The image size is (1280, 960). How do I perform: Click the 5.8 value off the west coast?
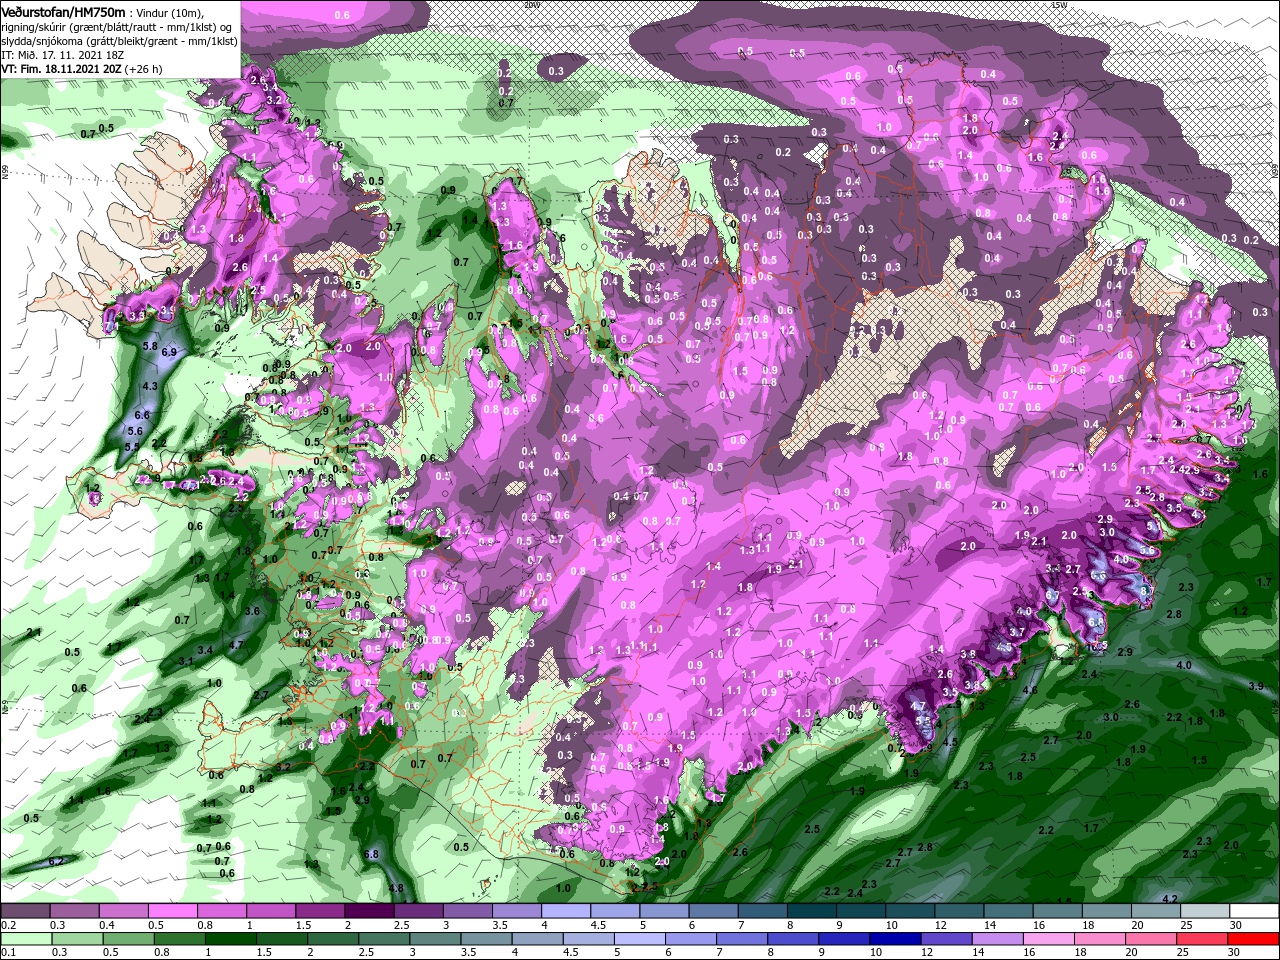point(151,345)
